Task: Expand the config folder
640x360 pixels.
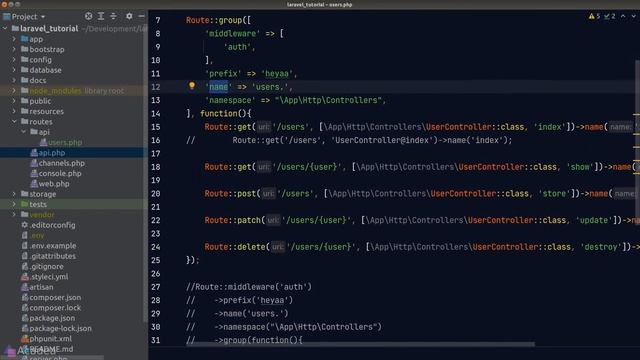Action: (14, 60)
